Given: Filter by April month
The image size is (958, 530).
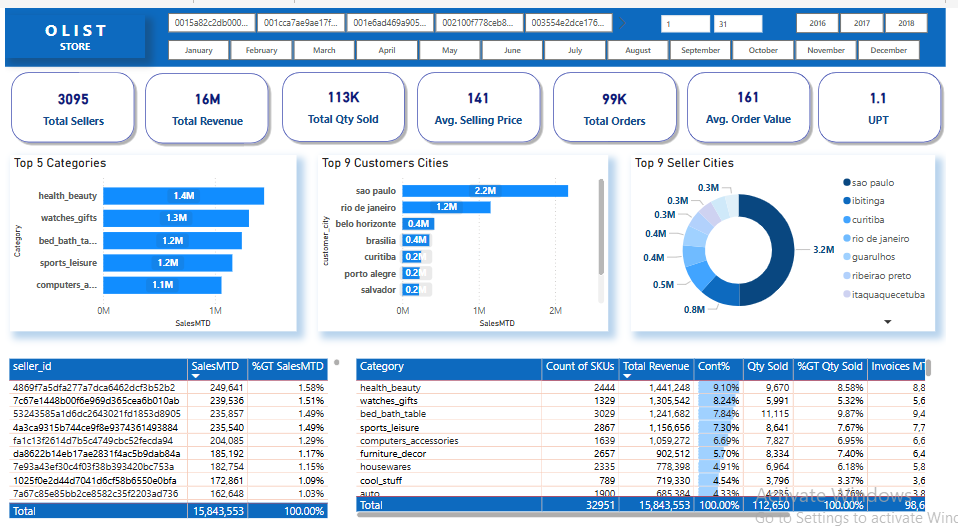Looking at the screenshot, I should [x=387, y=50].
